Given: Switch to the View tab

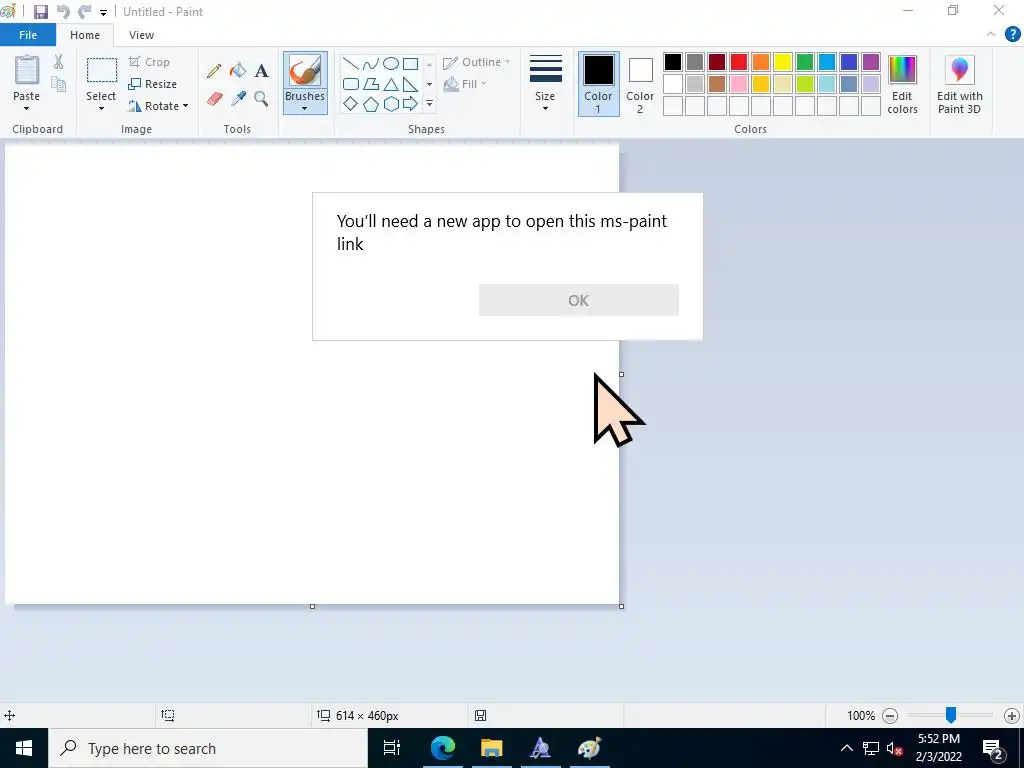Looking at the screenshot, I should pyautogui.click(x=141, y=35).
